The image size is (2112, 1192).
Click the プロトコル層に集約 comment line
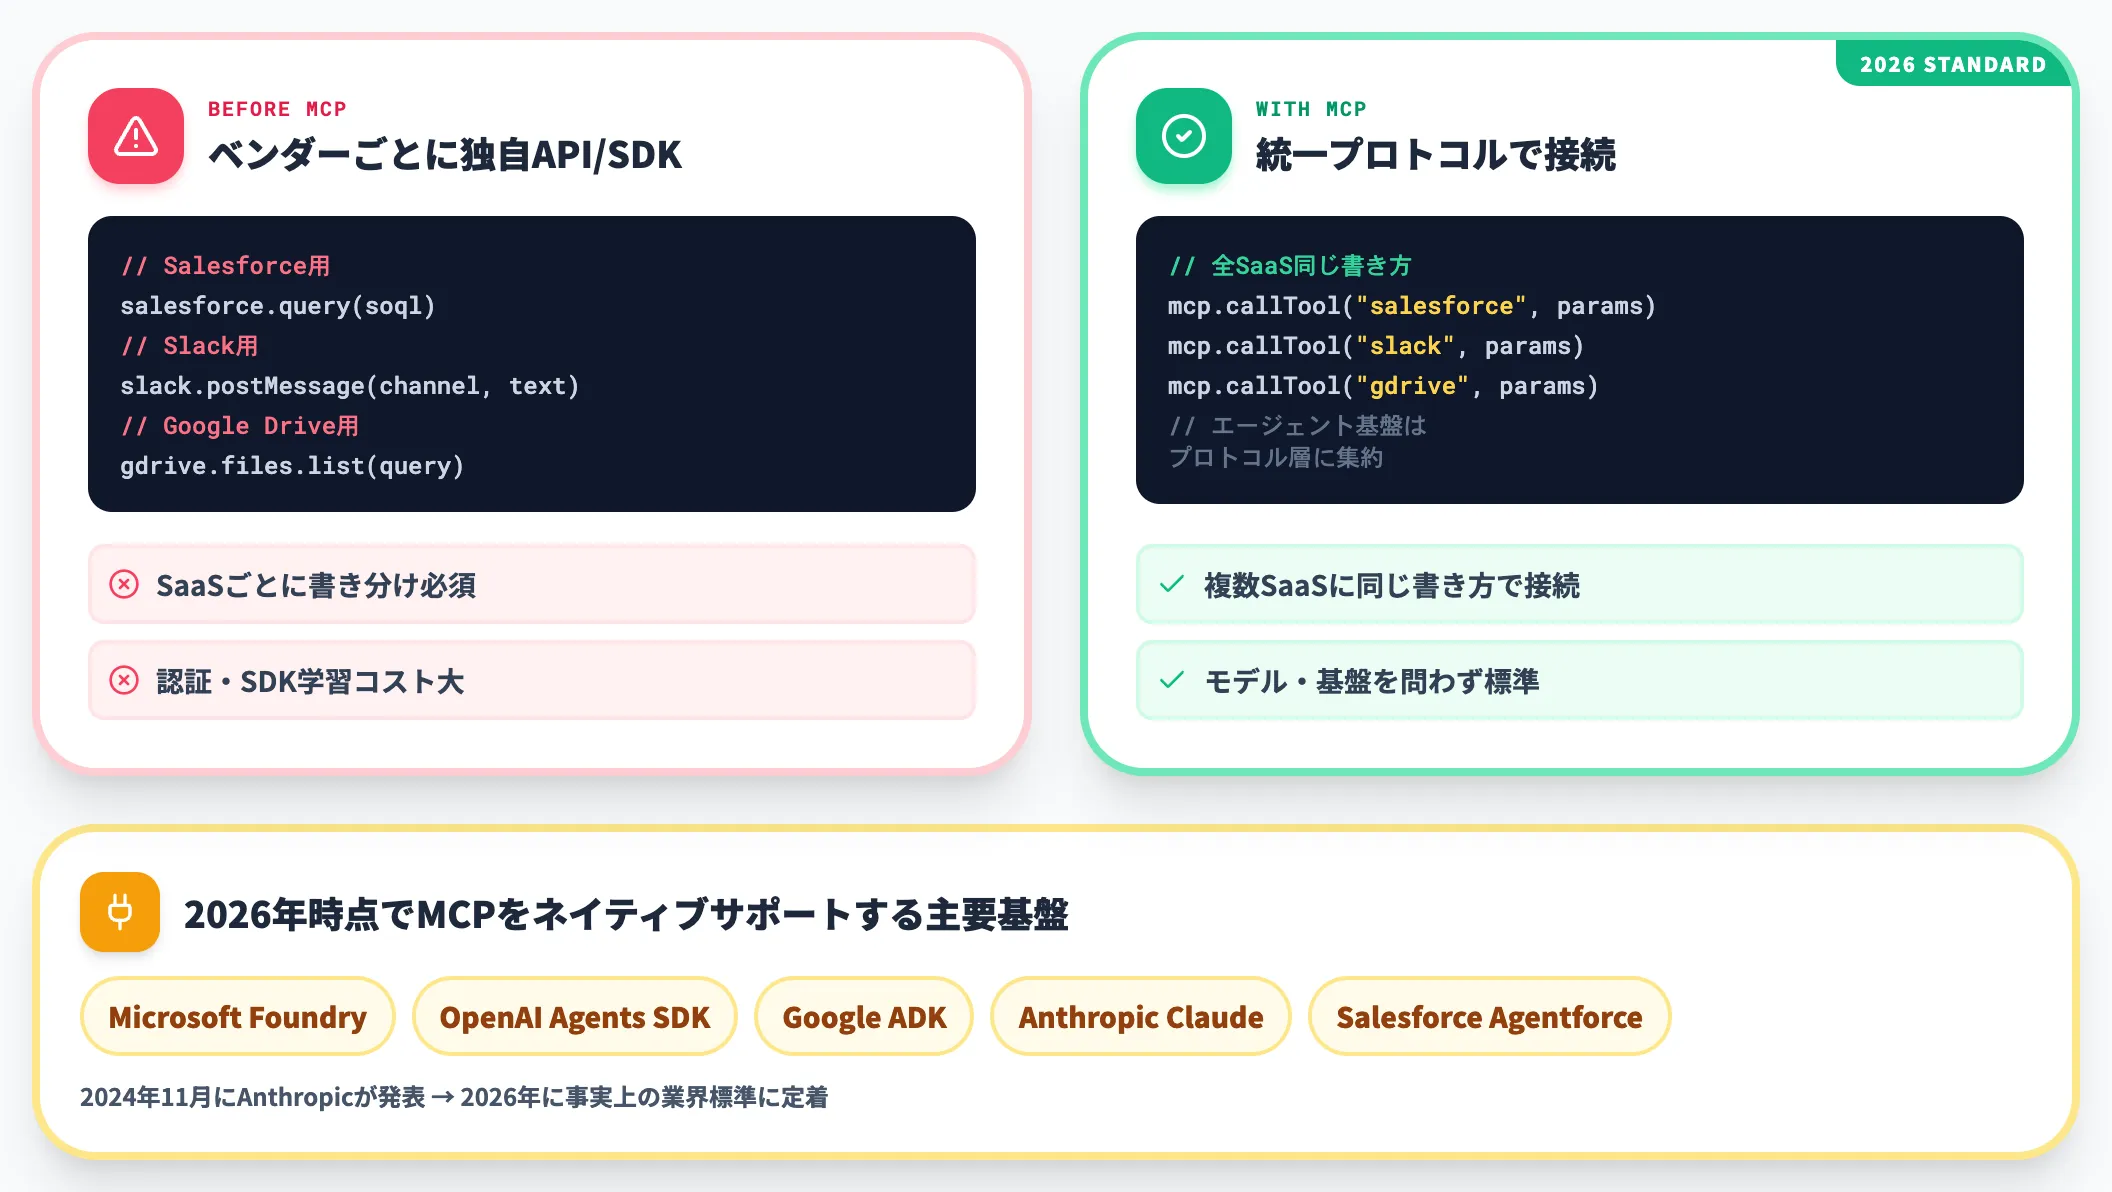click(x=1276, y=458)
